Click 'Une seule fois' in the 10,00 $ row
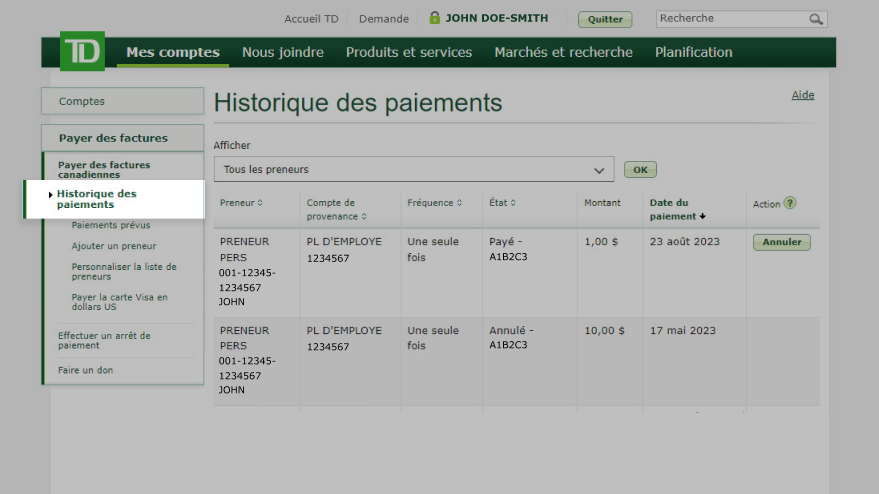Viewport: 879px width, 494px height. click(433, 338)
